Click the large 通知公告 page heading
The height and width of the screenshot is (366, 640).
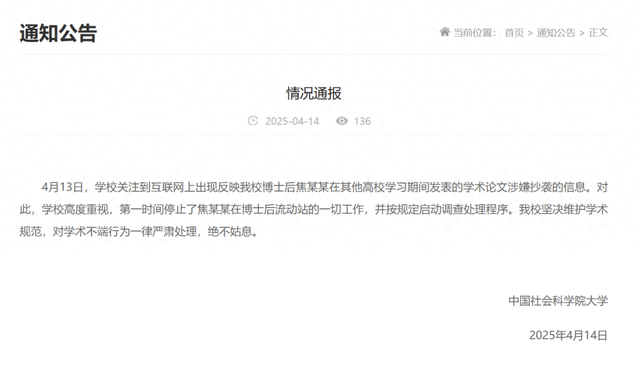tap(58, 33)
